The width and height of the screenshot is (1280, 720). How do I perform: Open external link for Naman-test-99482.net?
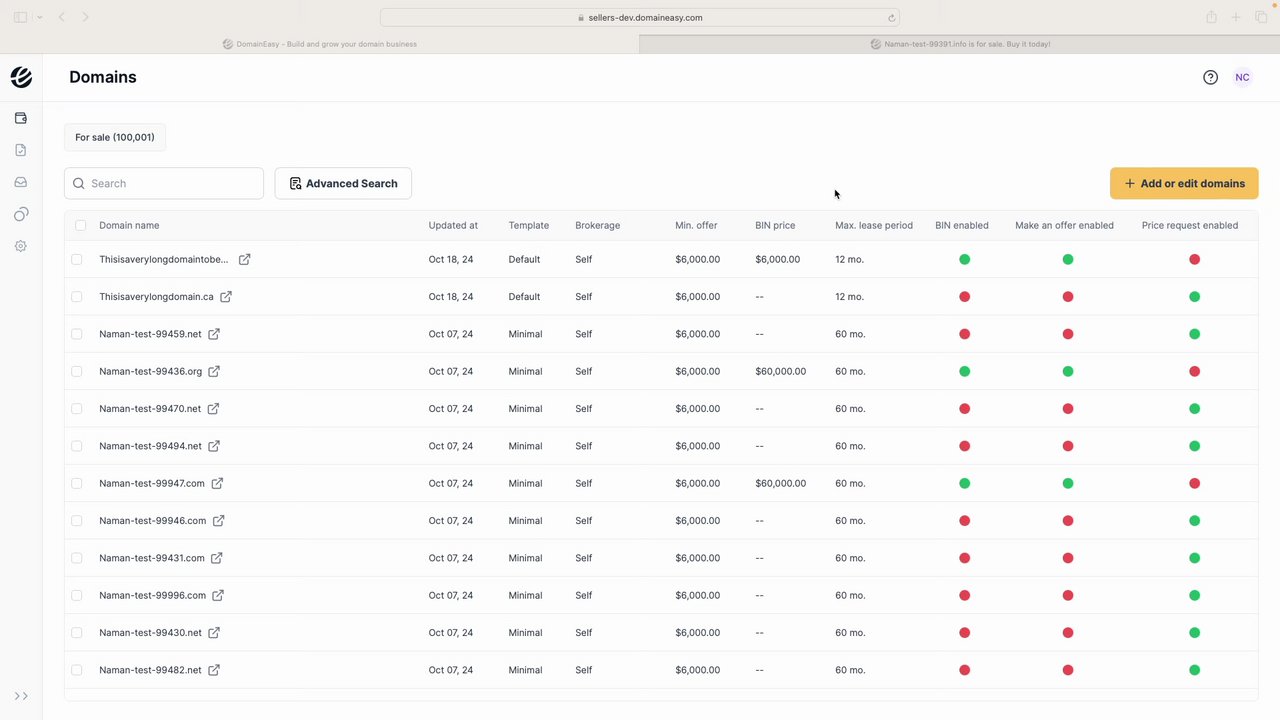(x=214, y=670)
